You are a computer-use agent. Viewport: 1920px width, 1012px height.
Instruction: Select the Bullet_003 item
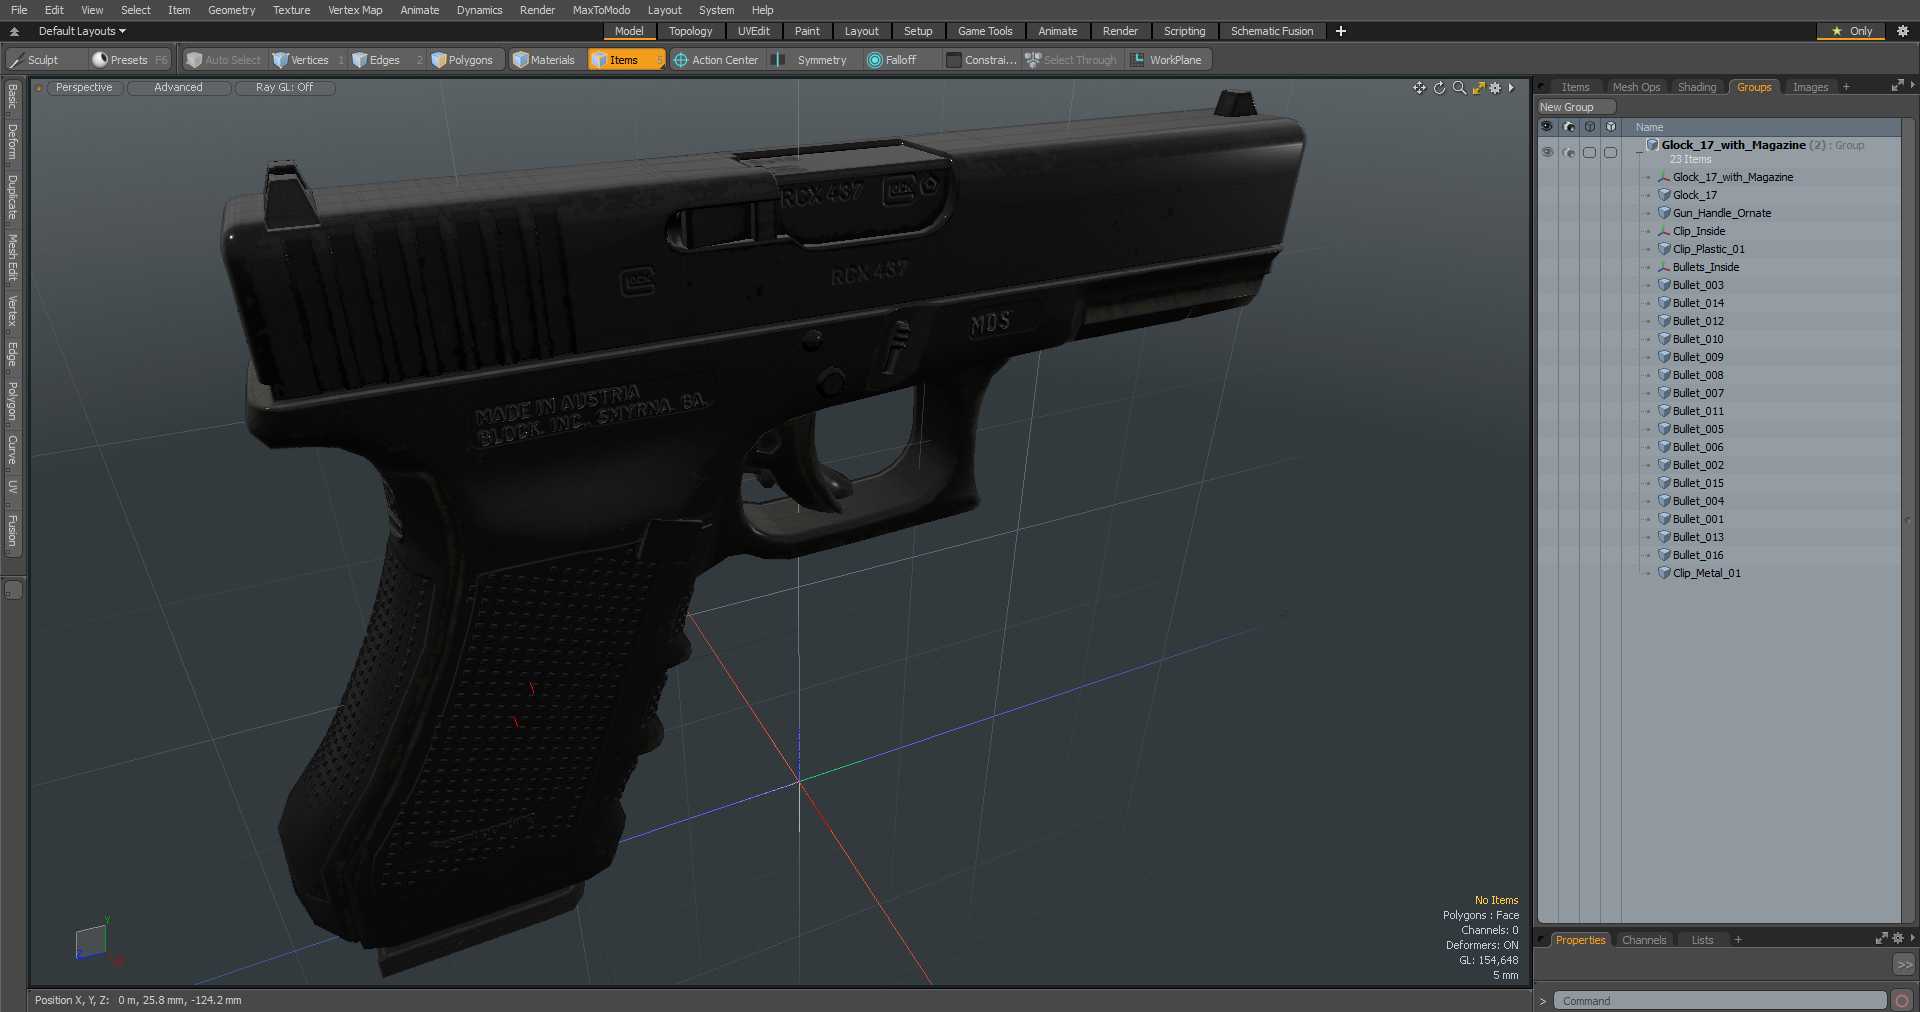tap(1697, 285)
